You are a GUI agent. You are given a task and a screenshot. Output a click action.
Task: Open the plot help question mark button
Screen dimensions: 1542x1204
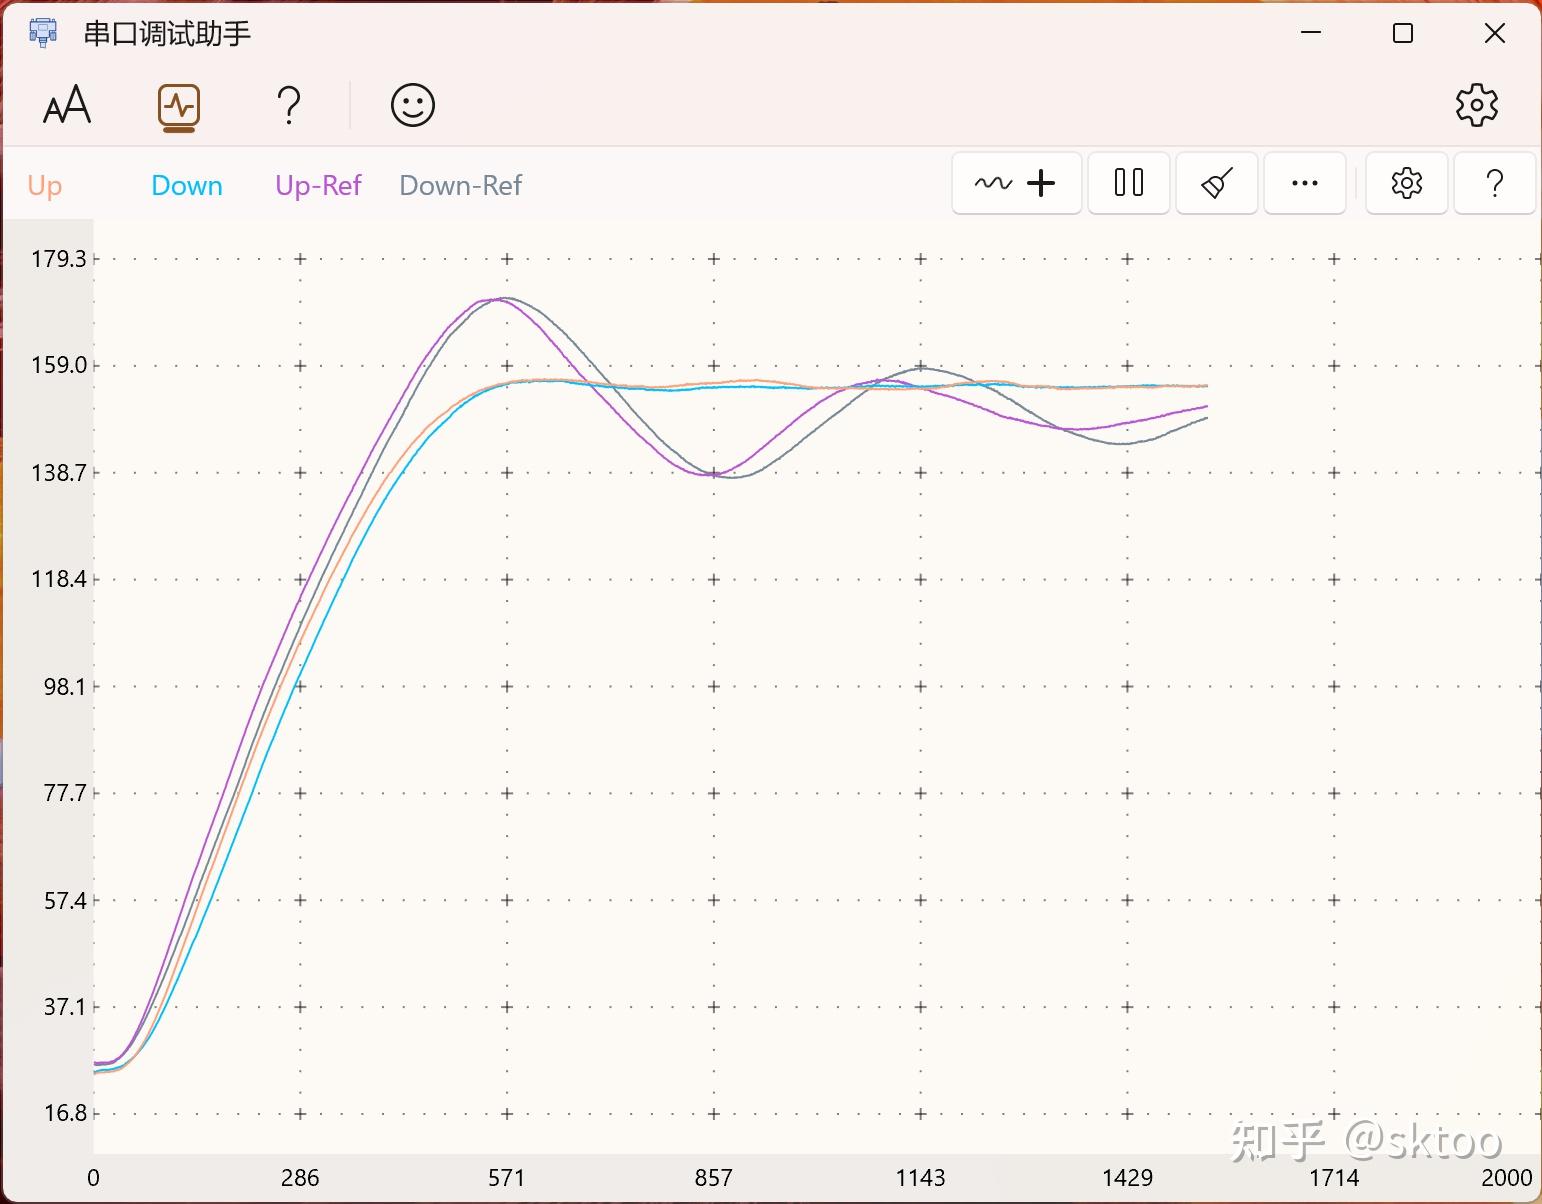pyautogui.click(x=1495, y=183)
